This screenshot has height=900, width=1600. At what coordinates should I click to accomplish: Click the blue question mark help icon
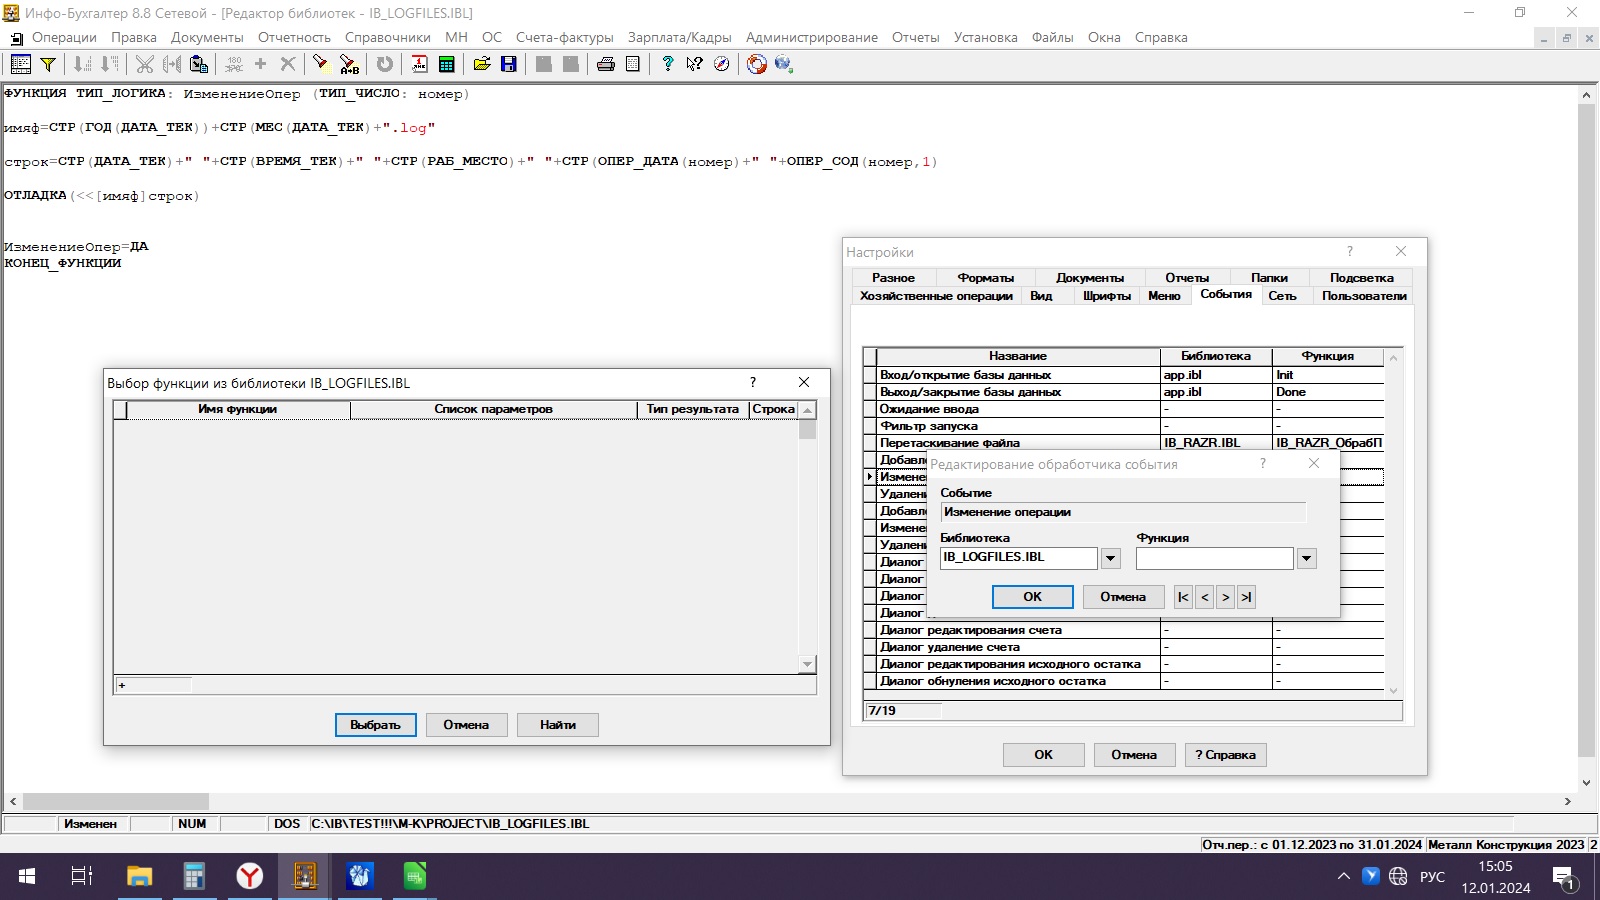tap(668, 64)
